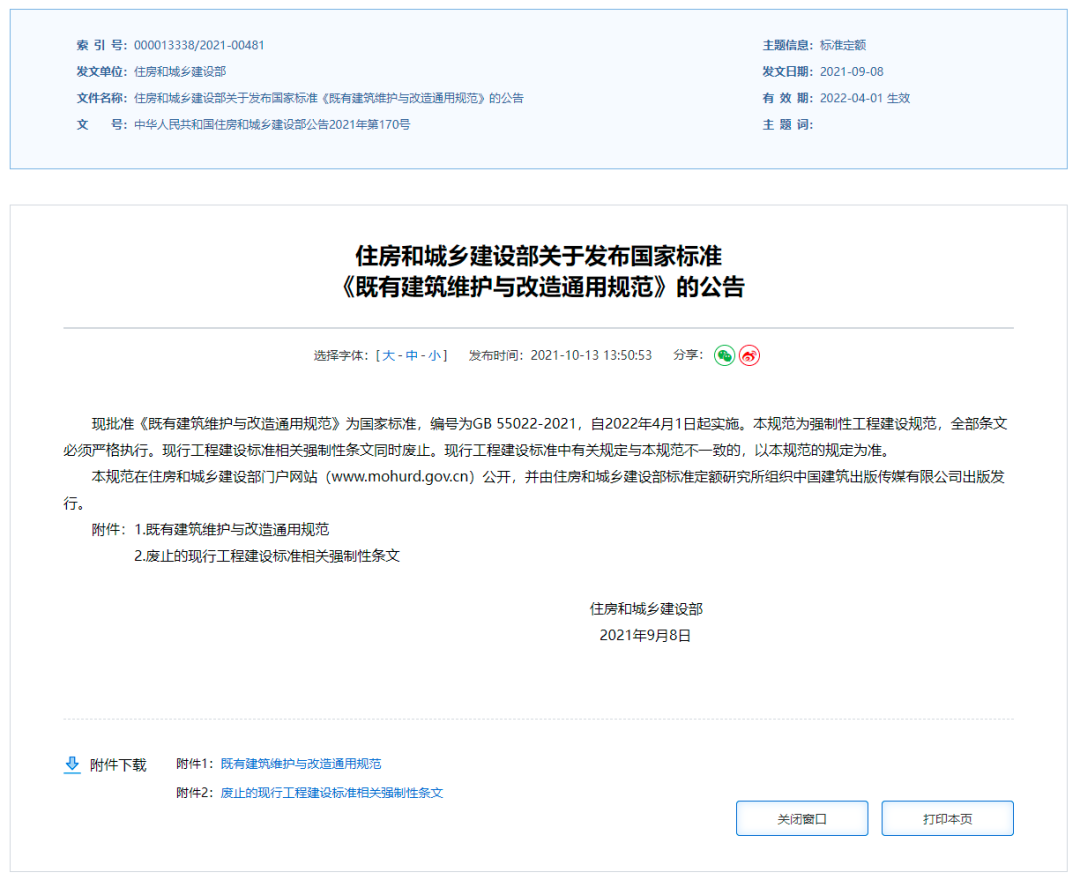Click the 发文日期 label
Viewport: 1080px width, 880px height.
point(787,72)
